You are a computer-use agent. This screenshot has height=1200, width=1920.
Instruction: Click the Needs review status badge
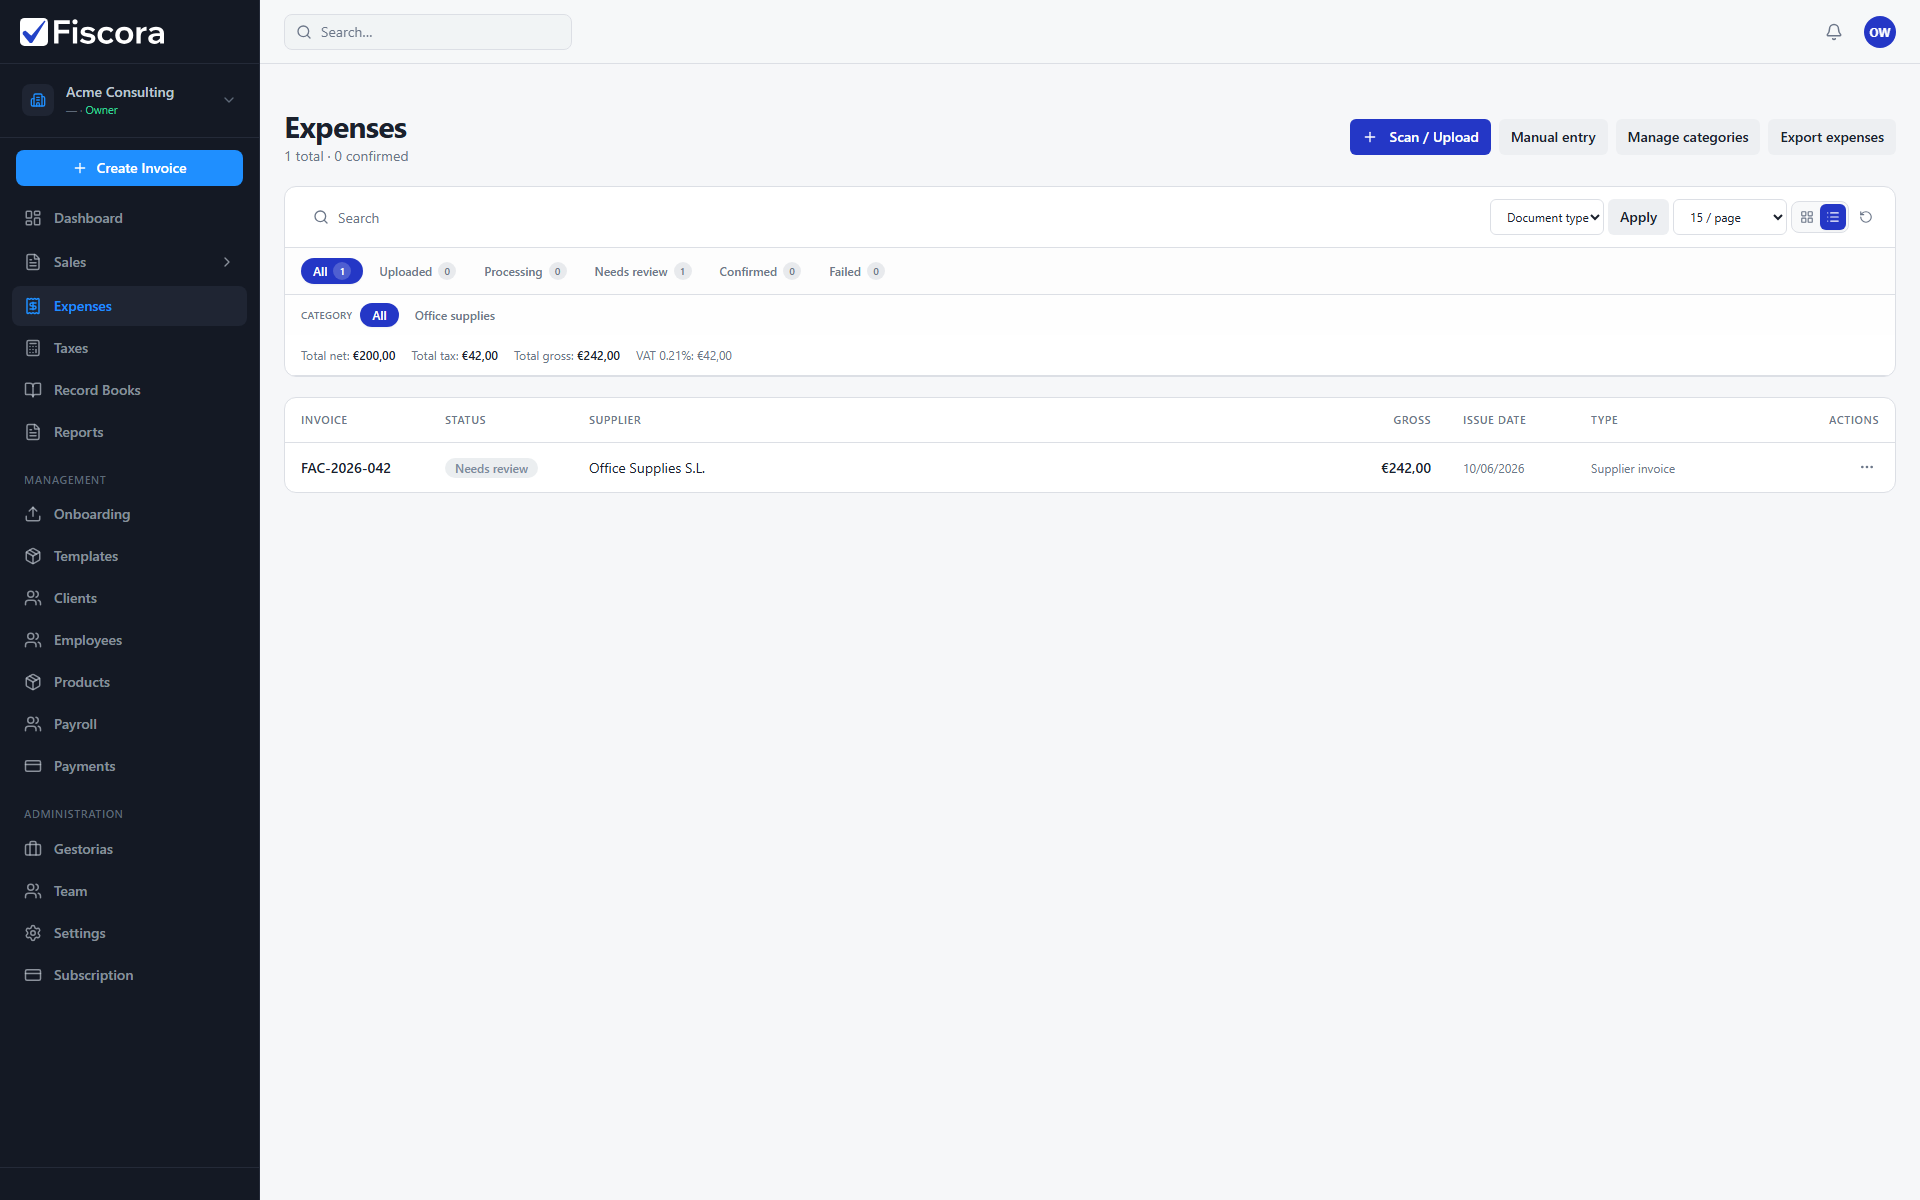[x=491, y=468]
